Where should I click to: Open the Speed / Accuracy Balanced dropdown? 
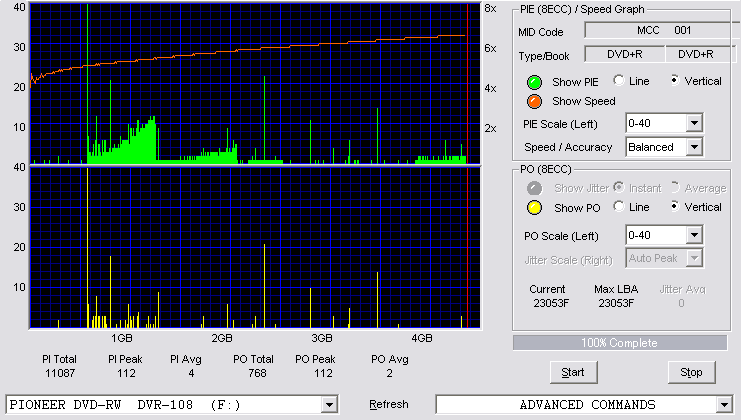click(x=694, y=147)
